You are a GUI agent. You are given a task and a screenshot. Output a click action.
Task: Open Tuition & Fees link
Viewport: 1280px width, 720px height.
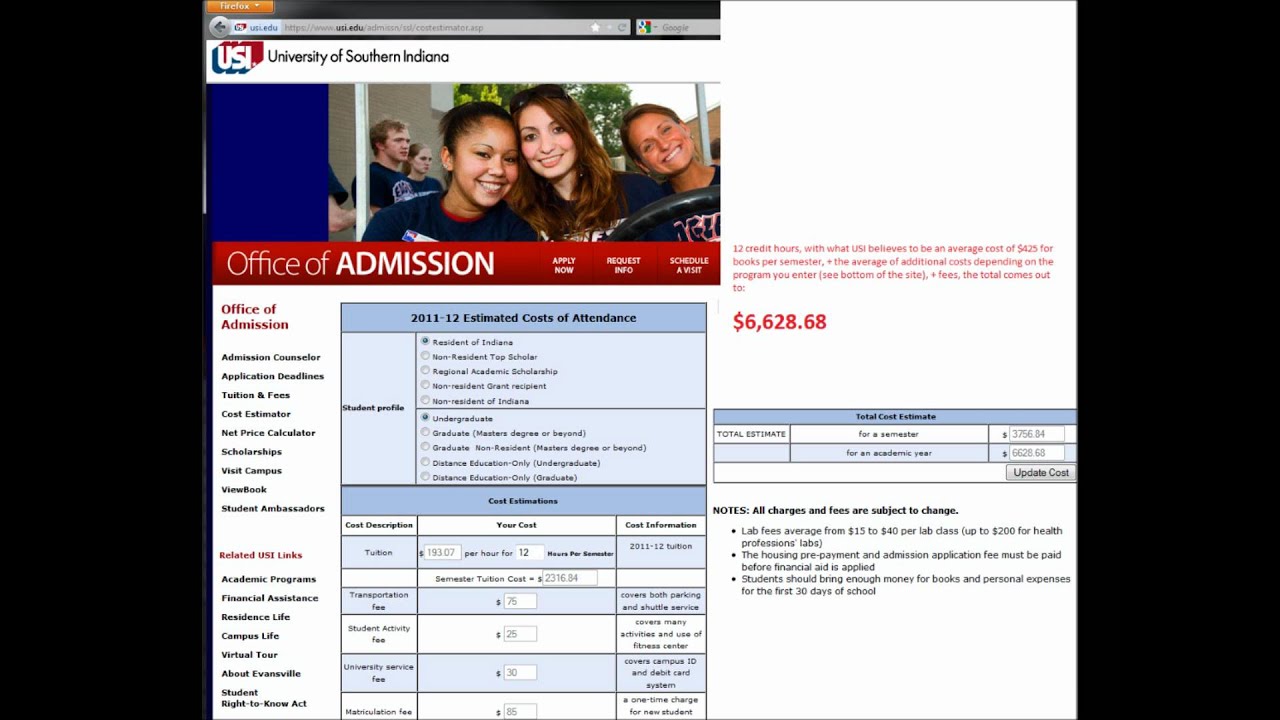[255, 395]
